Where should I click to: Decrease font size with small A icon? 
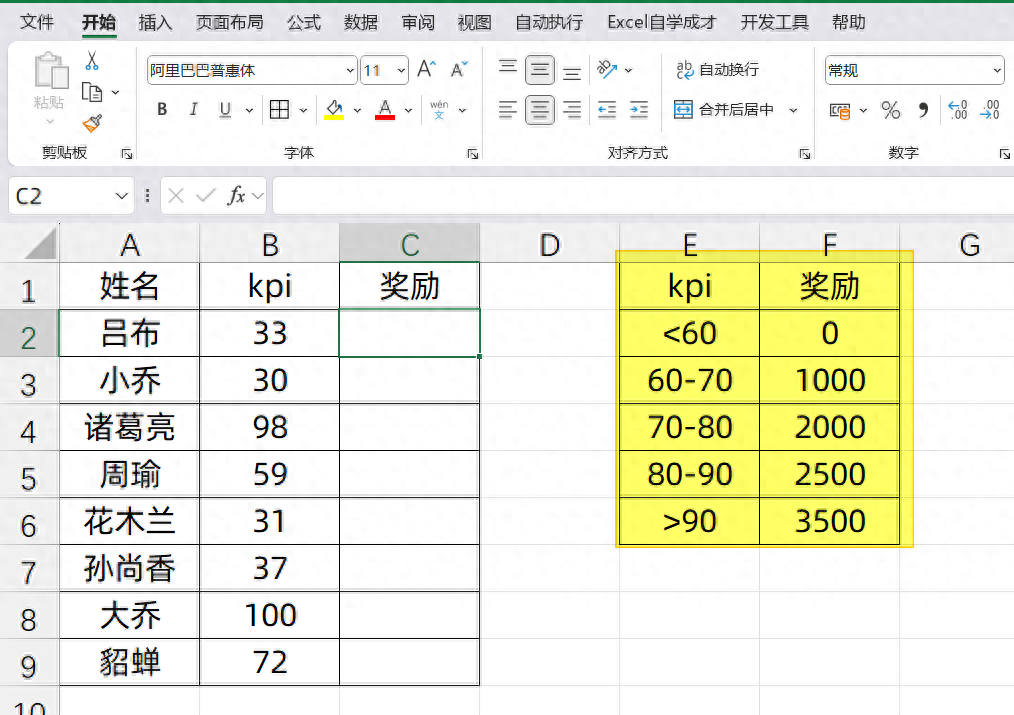click(x=458, y=69)
